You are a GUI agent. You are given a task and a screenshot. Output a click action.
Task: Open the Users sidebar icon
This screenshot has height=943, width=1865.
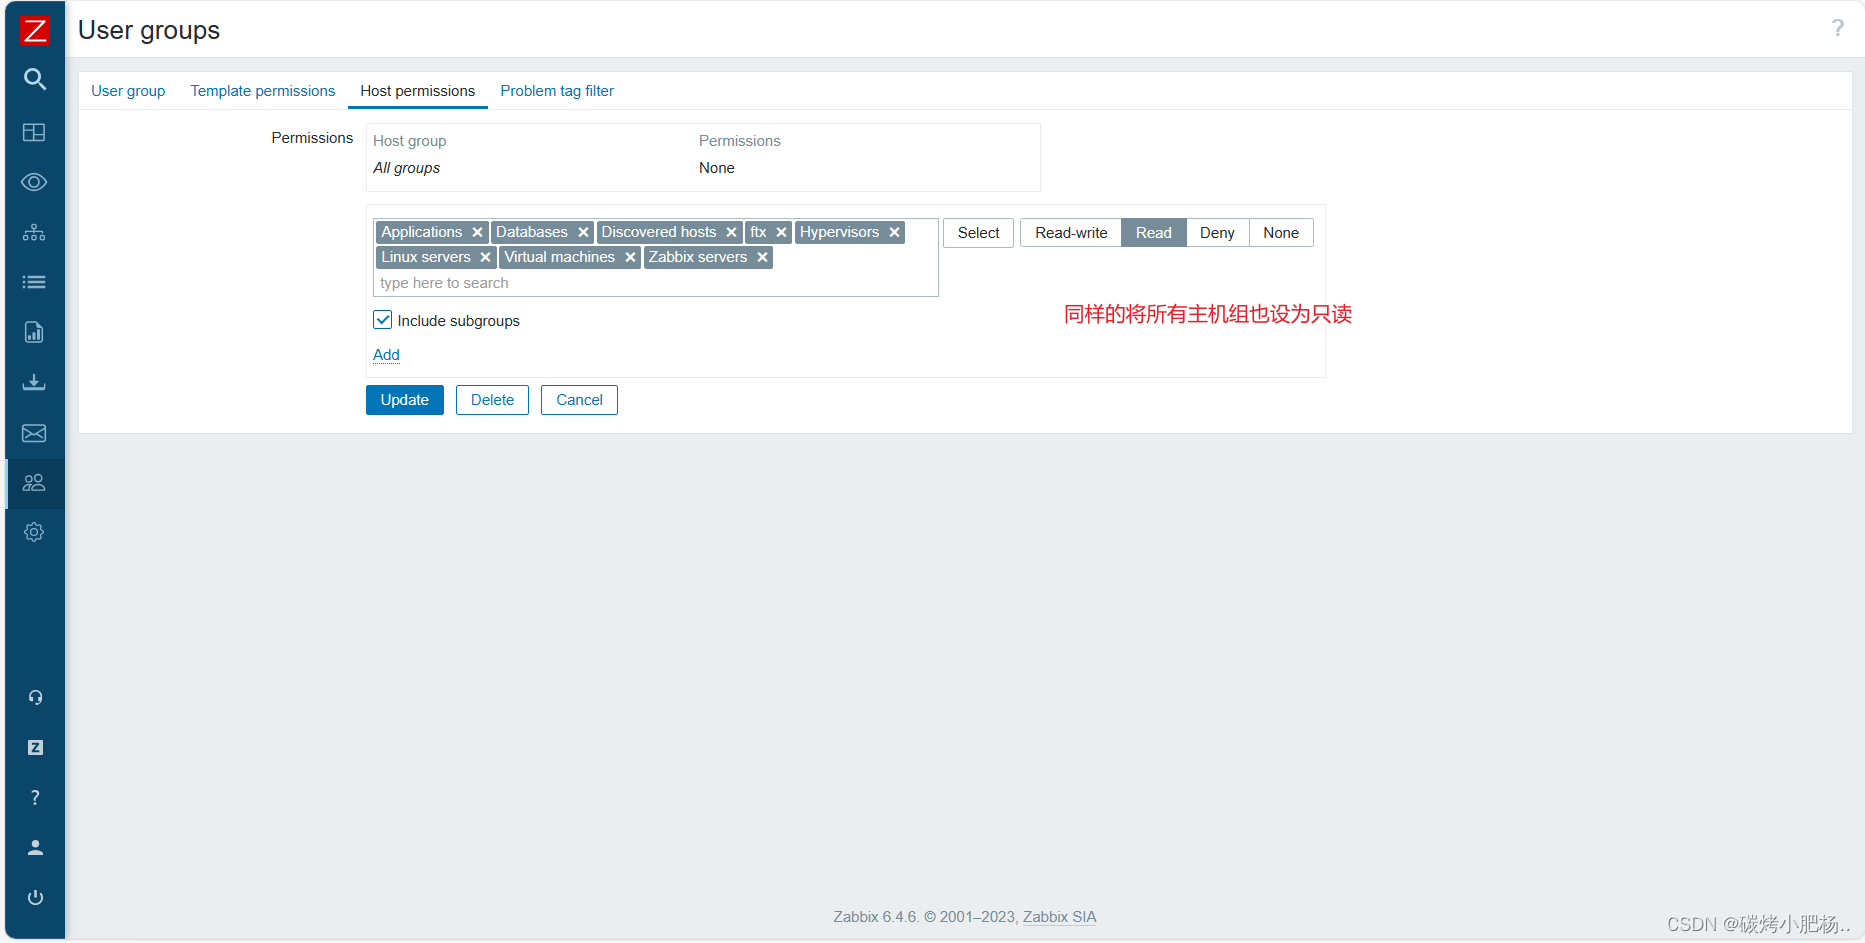point(35,483)
